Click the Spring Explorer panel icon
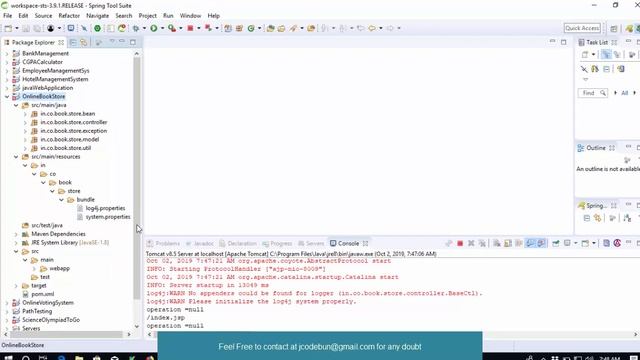The width and height of the screenshot is (640, 360). tap(582, 206)
